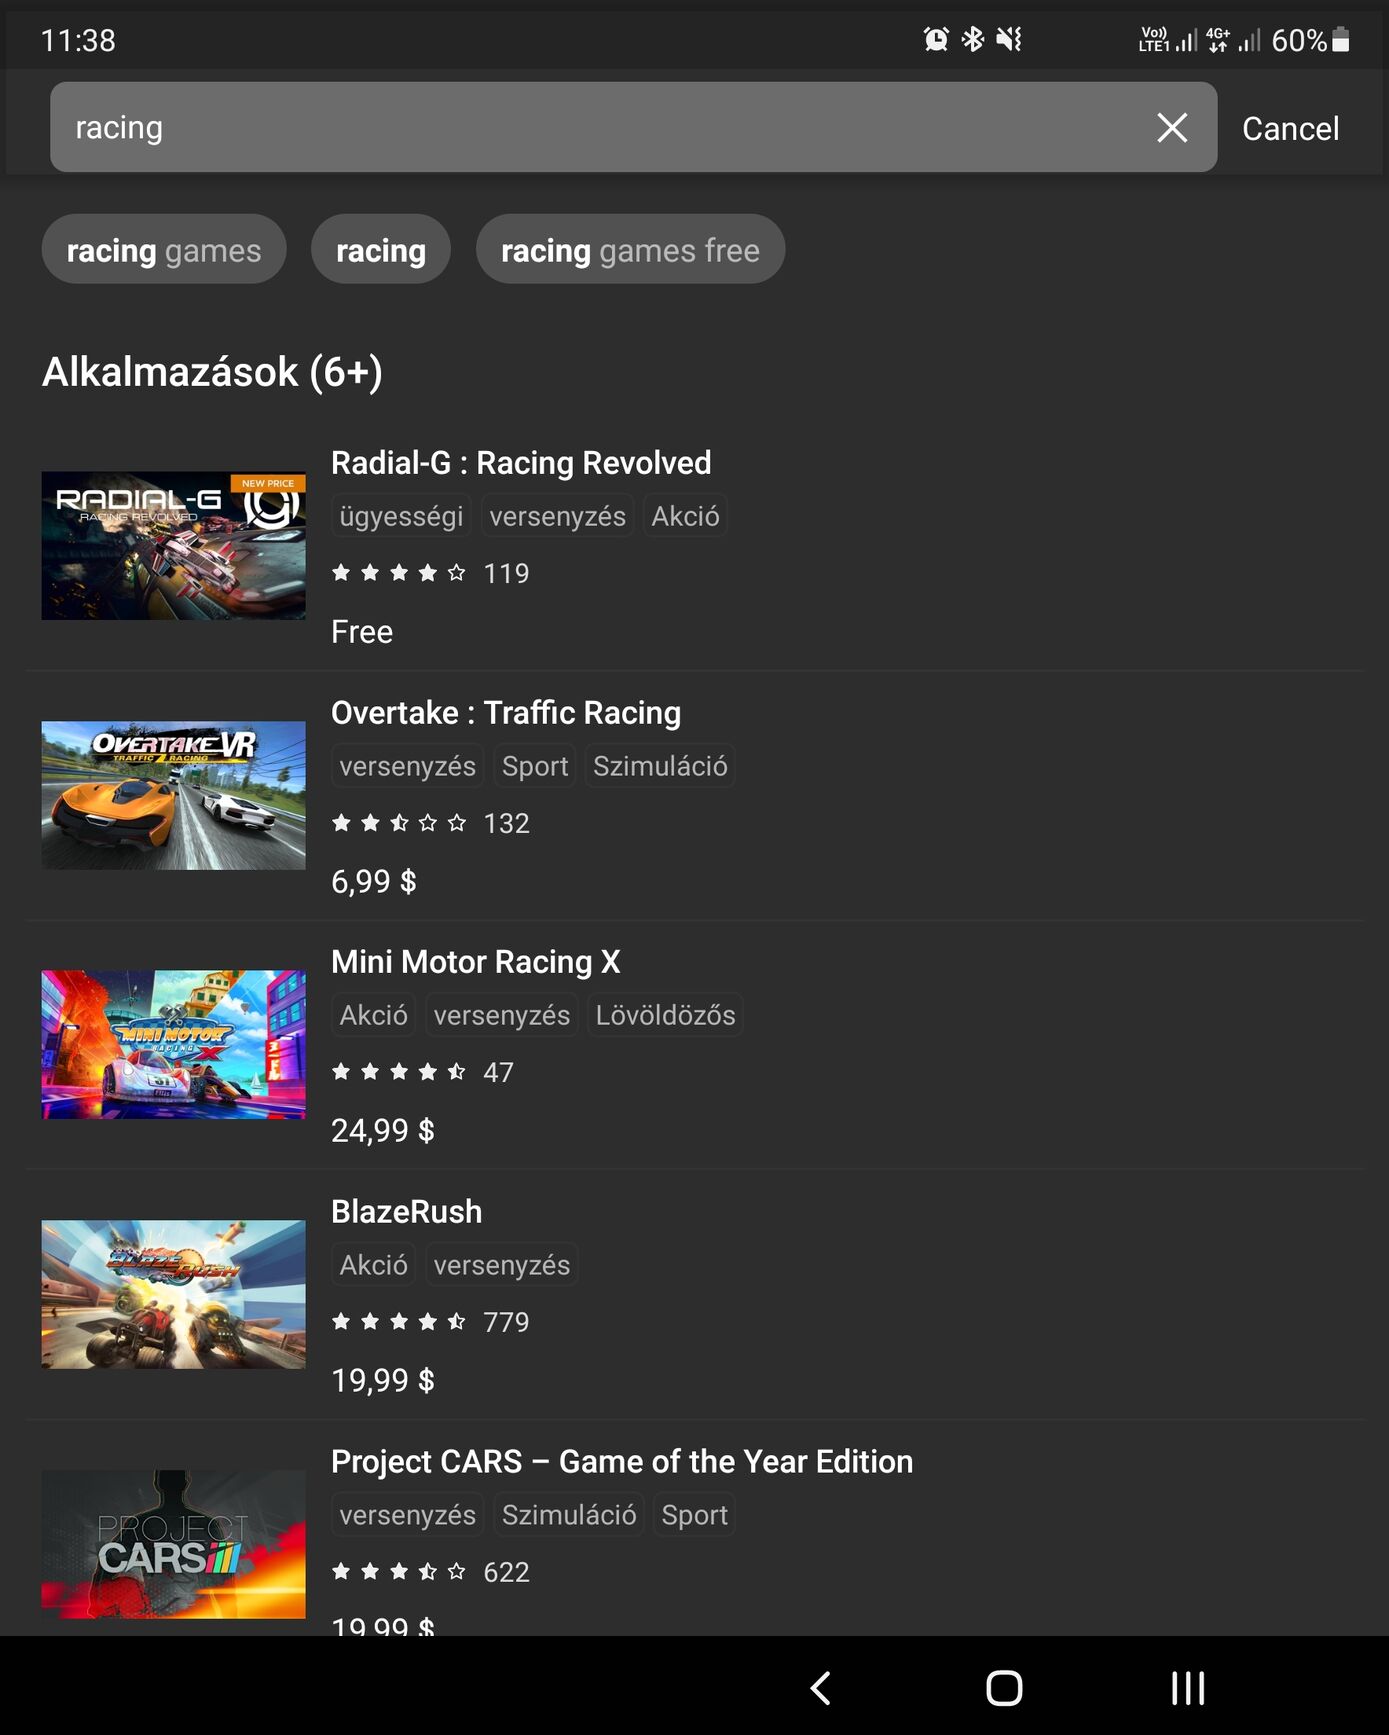
Task: Open the Mini Motor Racing X title
Action: 476,962
